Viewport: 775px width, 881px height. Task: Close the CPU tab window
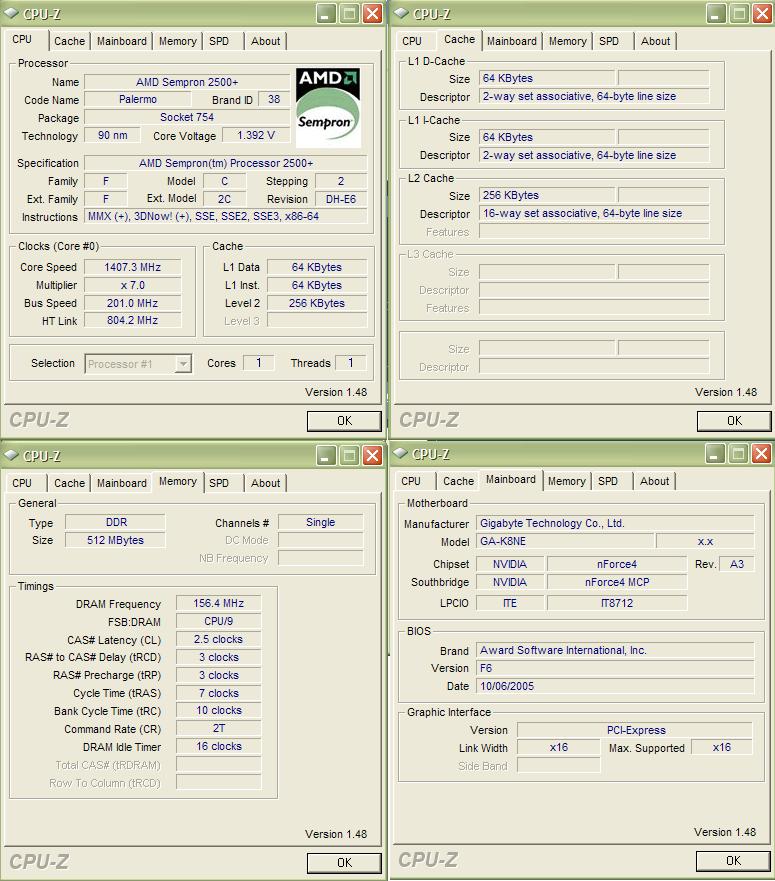pyautogui.click(x=372, y=13)
